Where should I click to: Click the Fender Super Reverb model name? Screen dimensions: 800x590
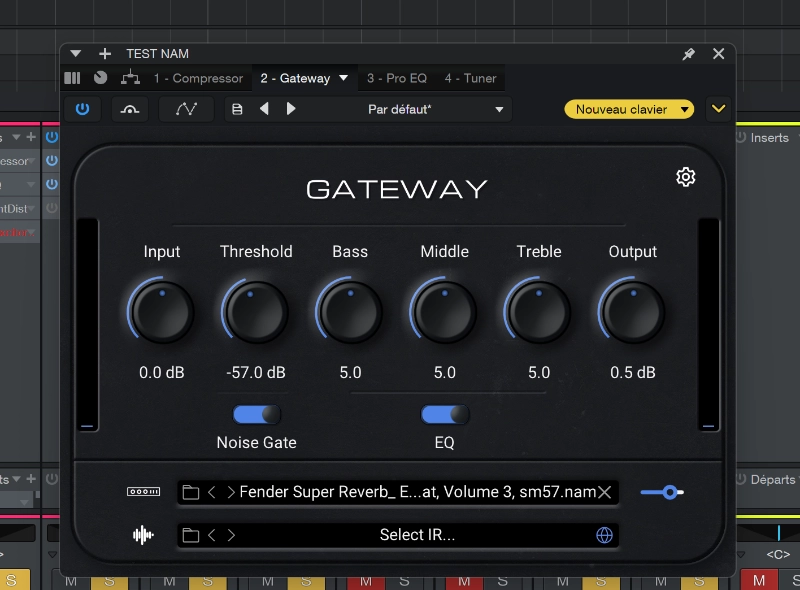pyautogui.click(x=418, y=492)
